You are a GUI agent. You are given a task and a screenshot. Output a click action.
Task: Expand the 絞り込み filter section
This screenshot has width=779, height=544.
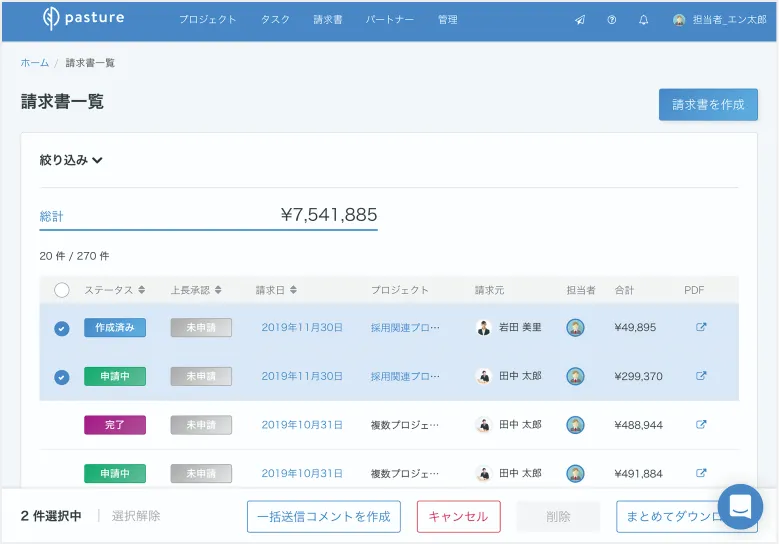pyautogui.click(x=72, y=160)
